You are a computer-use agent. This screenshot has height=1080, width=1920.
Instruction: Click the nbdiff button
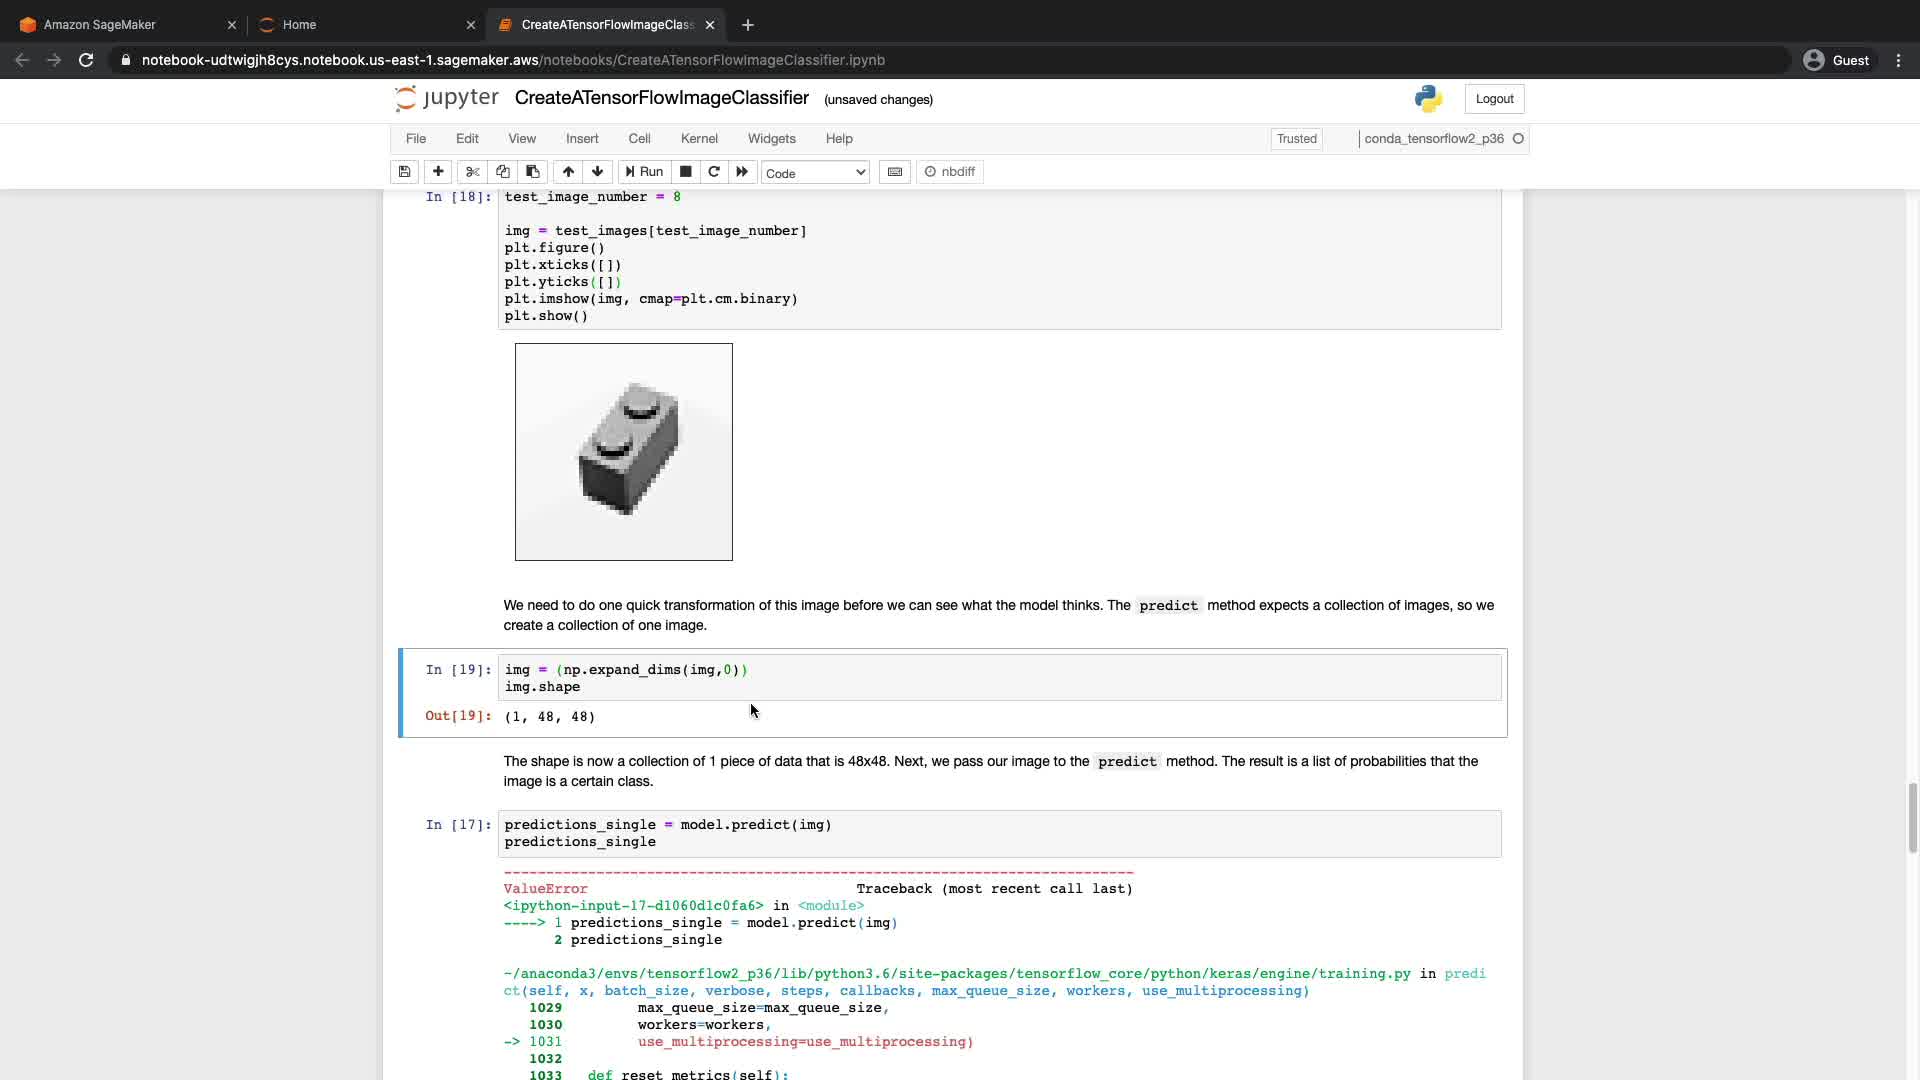(x=950, y=172)
